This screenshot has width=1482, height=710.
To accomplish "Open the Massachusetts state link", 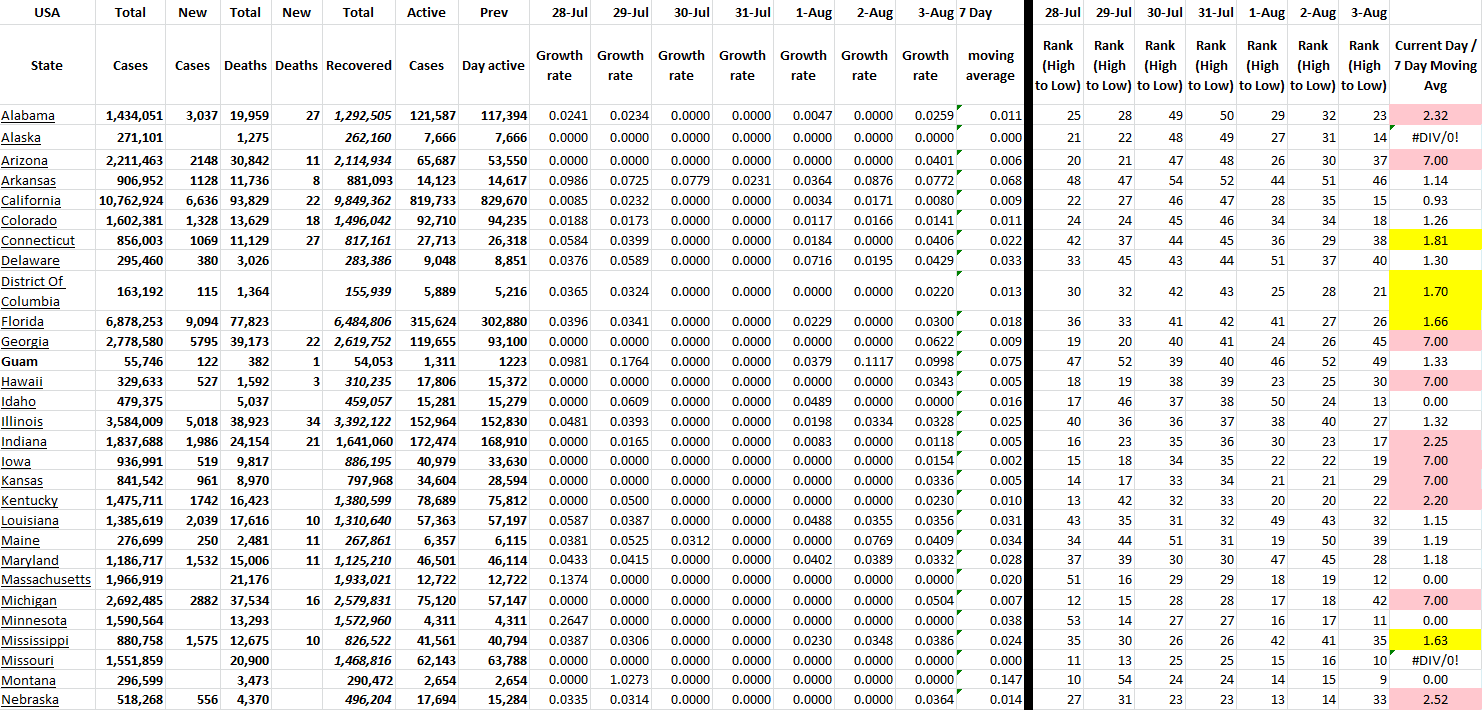I will point(46,580).
